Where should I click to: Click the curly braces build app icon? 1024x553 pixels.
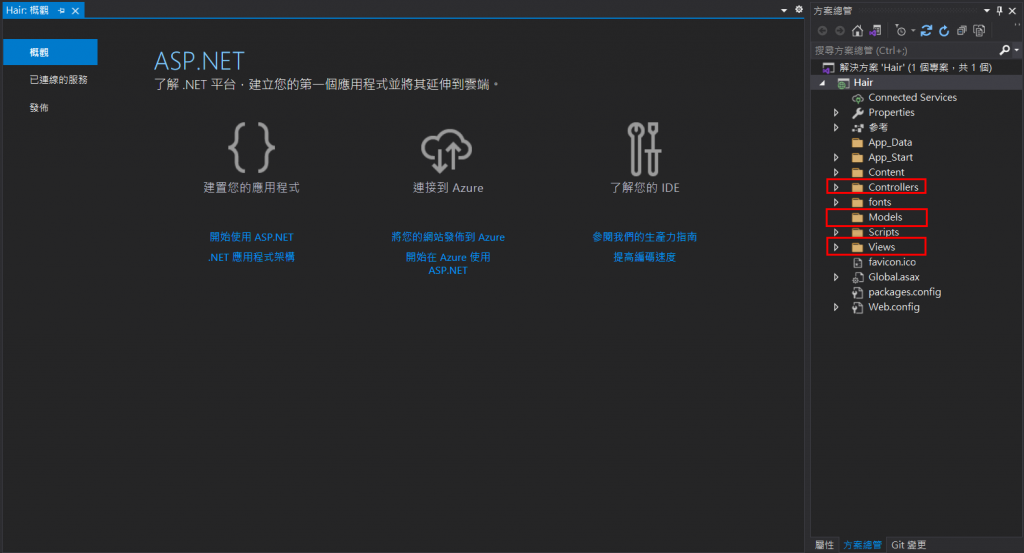251,148
